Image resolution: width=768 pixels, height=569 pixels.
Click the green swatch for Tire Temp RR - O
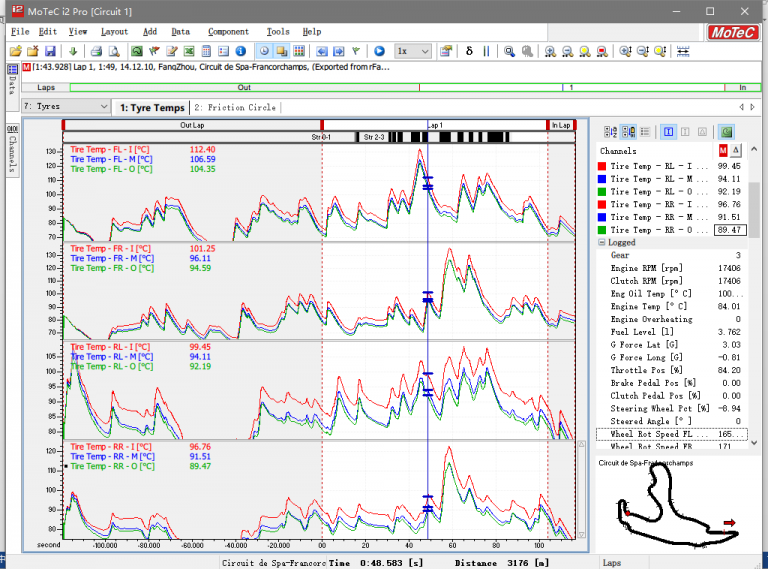point(602,230)
